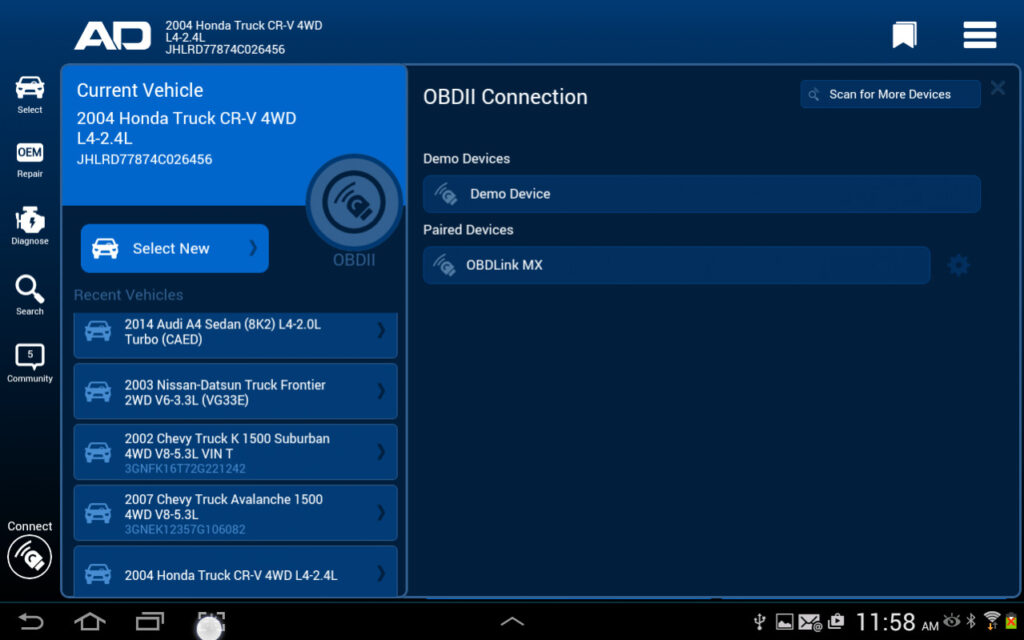Open the Search icon in the sidebar

(x=29, y=292)
